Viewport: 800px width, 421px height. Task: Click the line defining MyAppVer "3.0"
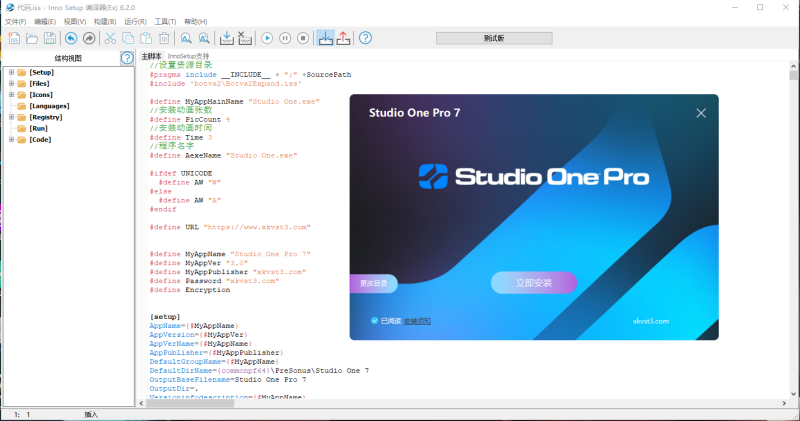click(x=198, y=263)
